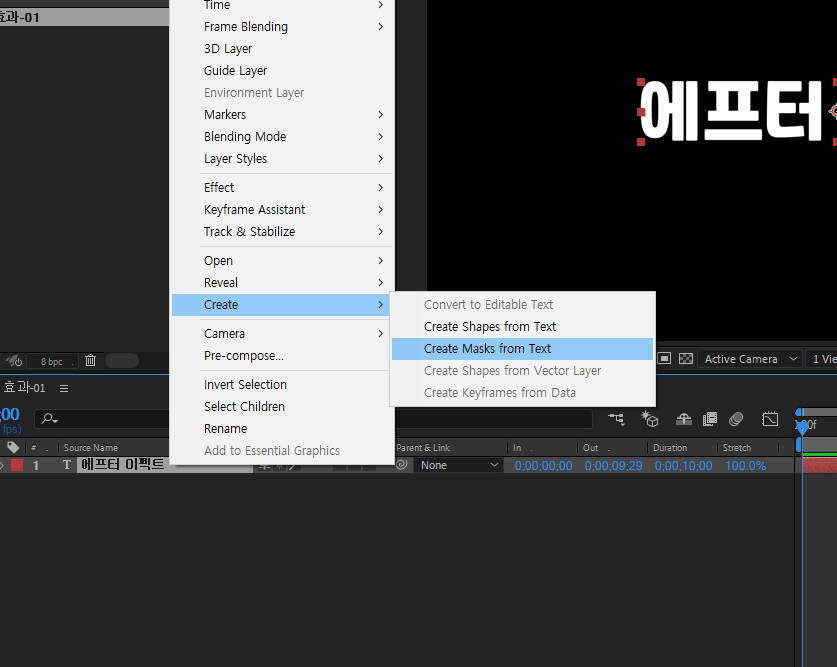Expand the Effect submenu
The height and width of the screenshot is (667, 837).
283,188
